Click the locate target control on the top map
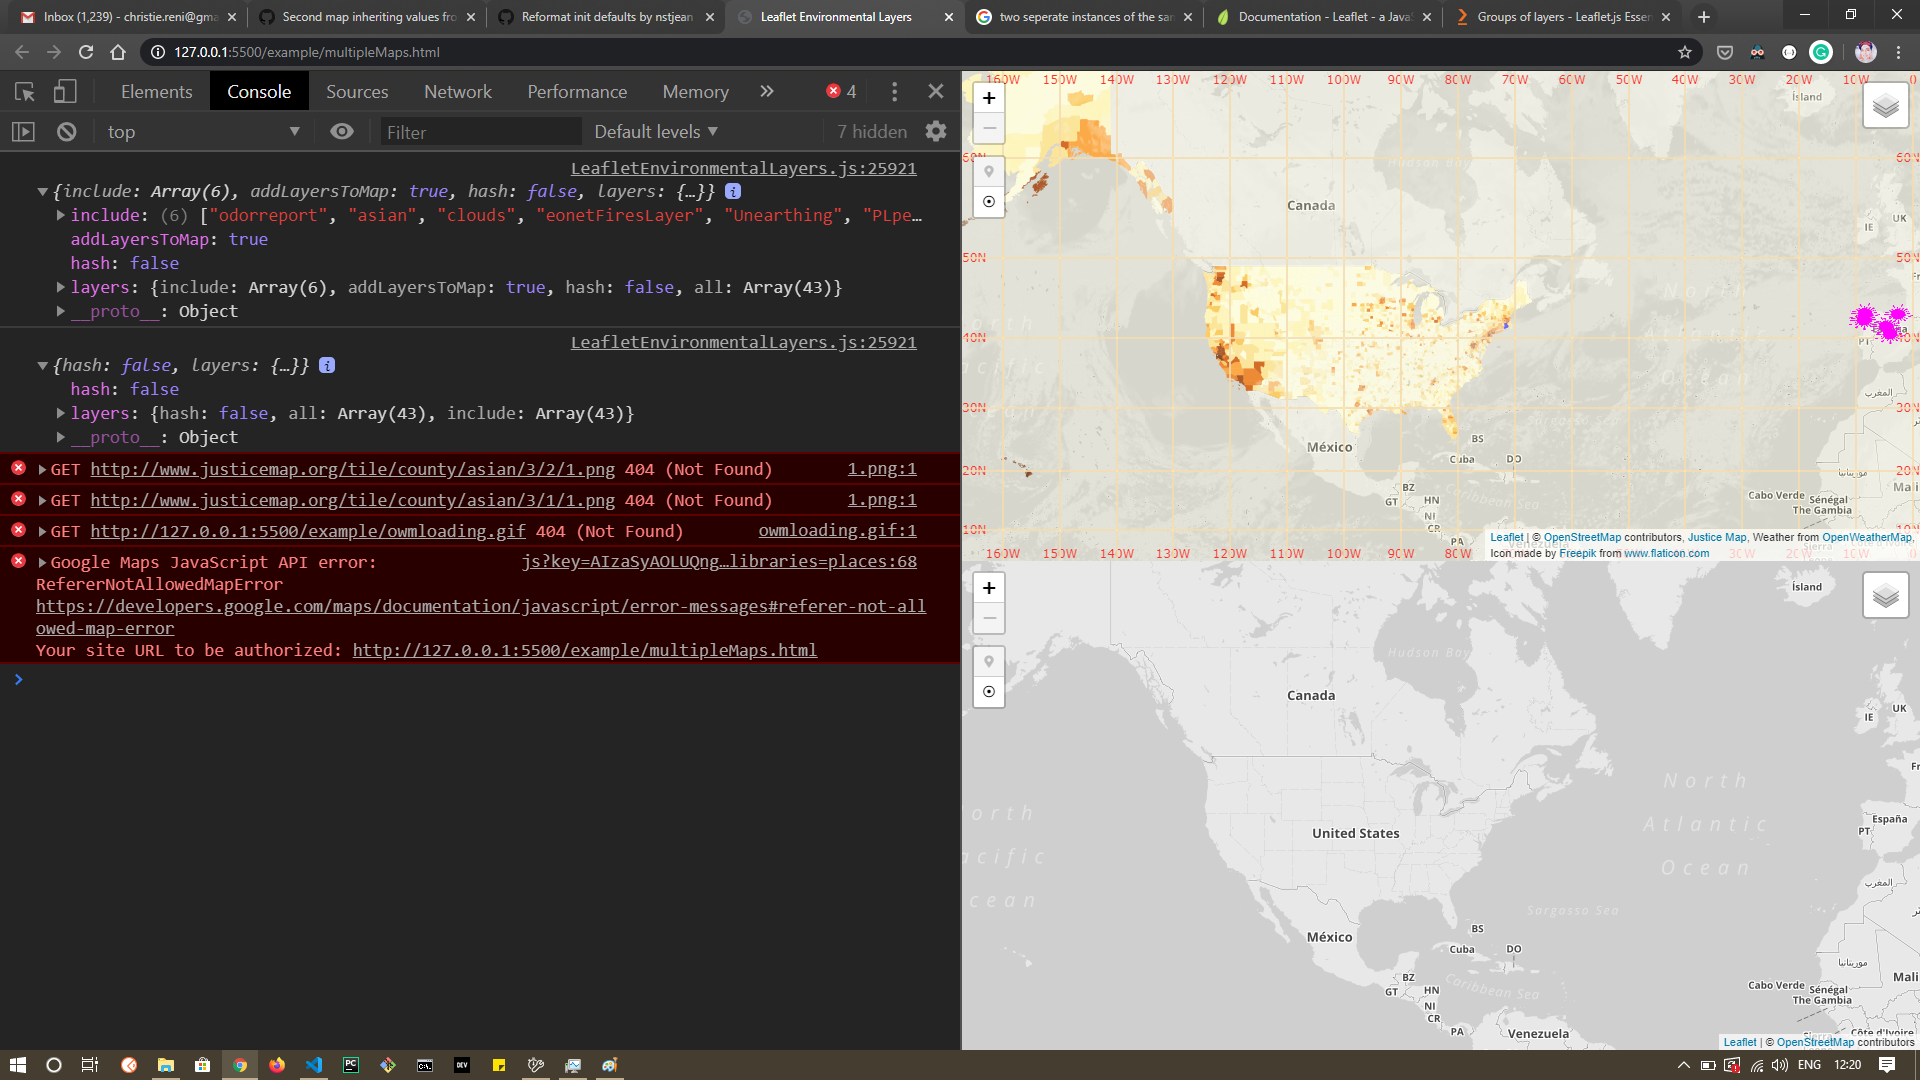 click(x=988, y=202)
